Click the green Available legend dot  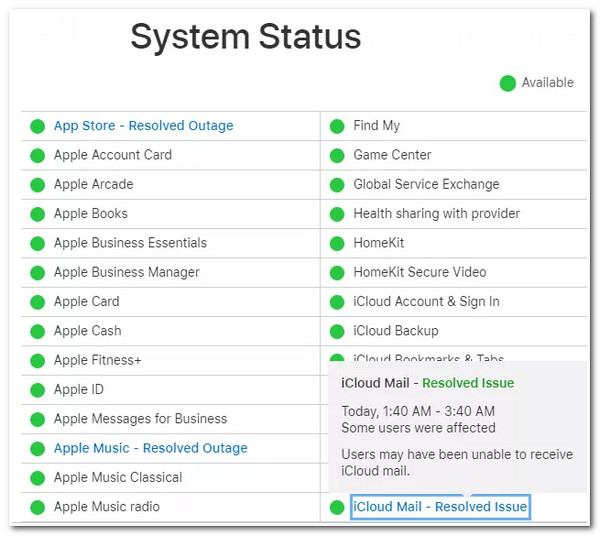click(508, 83)
